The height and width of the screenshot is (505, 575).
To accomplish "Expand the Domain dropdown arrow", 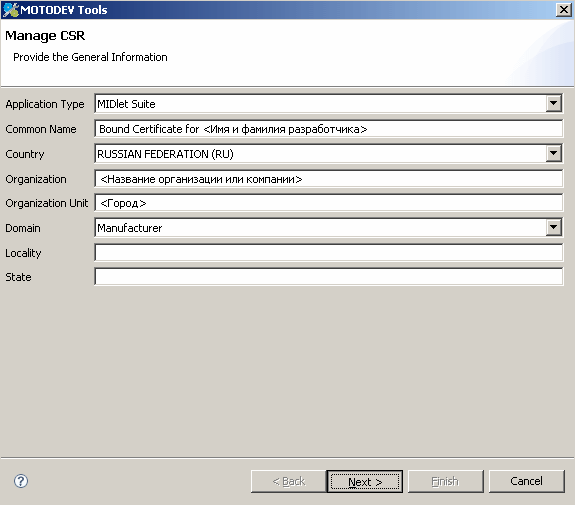I will [553, 228].
